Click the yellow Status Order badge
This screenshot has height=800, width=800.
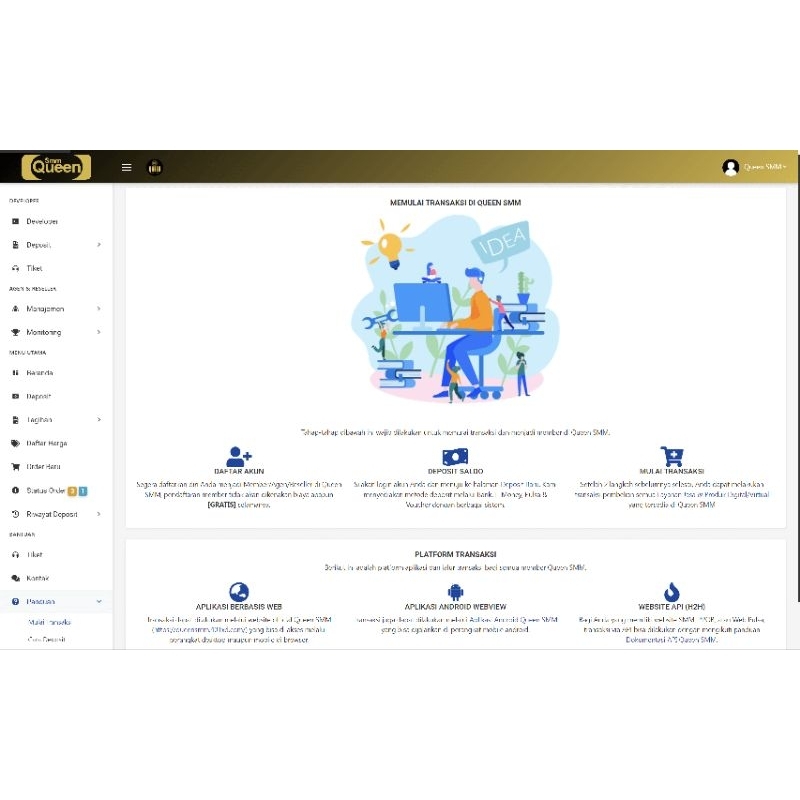coord(72,491)
